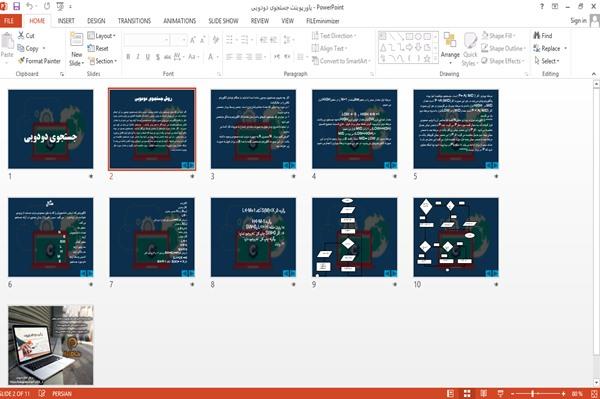Click the New Slide icon
The image size is (600, 399).
point(77,40)
